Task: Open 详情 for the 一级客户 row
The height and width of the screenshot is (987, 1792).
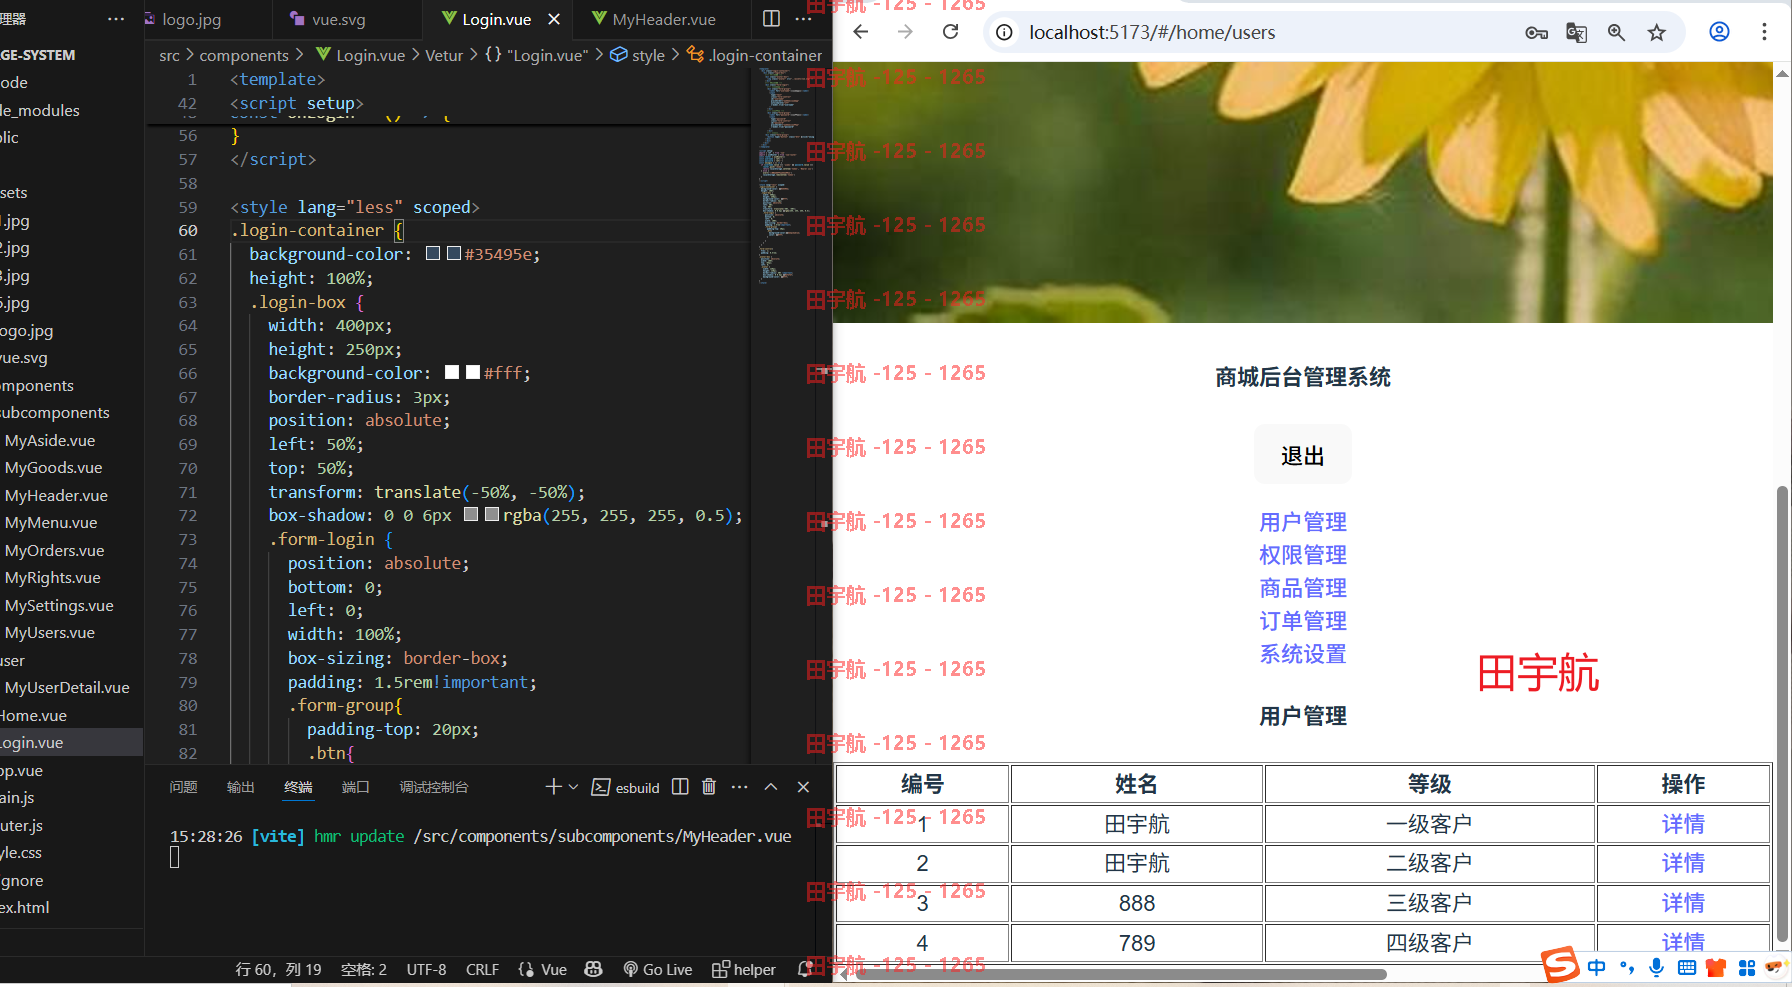Action: [1683, 824]
